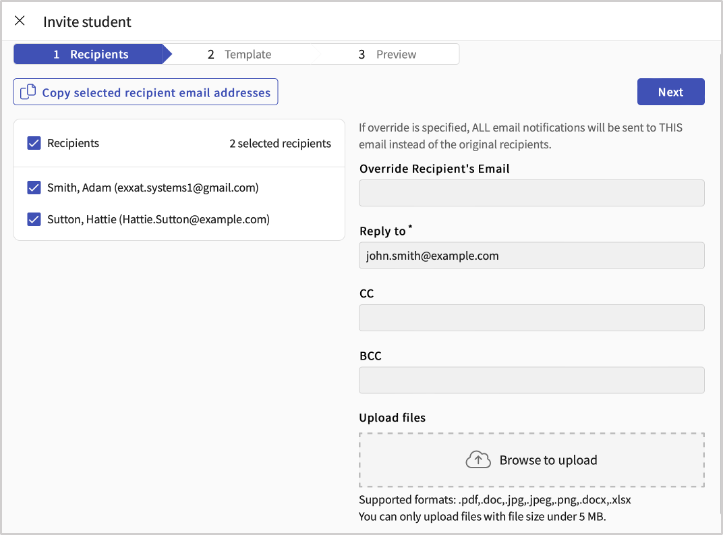Focus the Override Recipient's Email field
The width and height of the screenshot is (724, 536).
pos(531,193)
